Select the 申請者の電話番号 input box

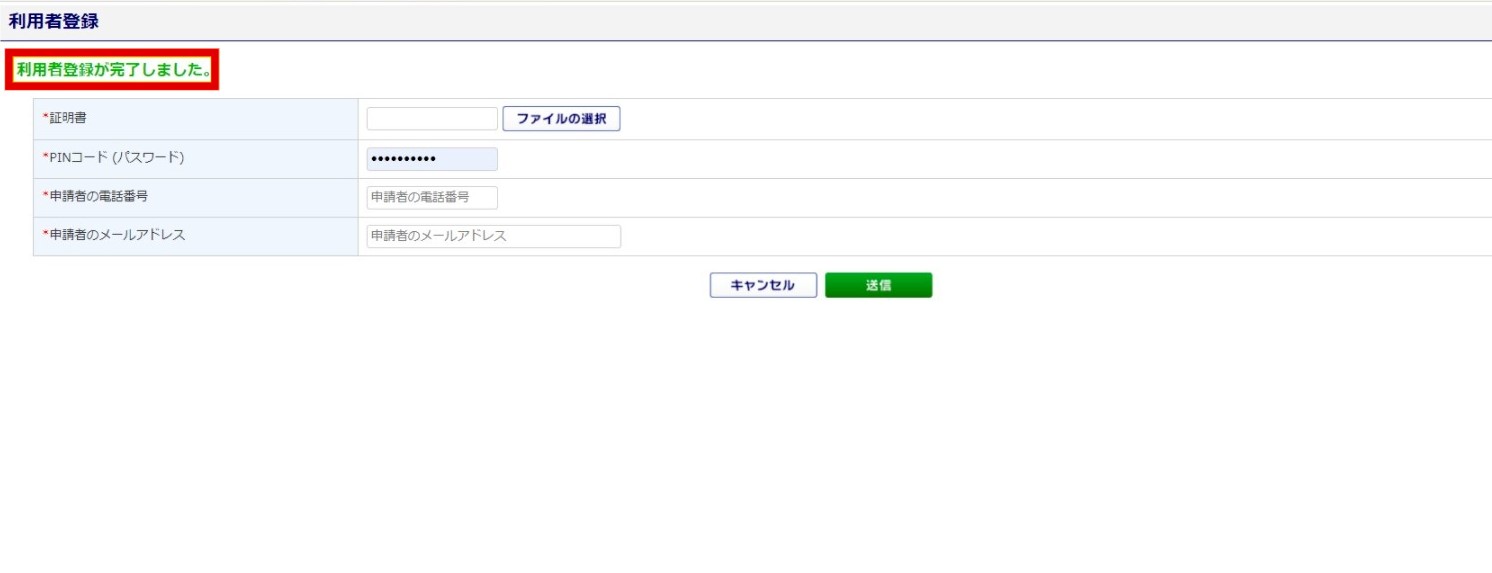pos(431,198)
